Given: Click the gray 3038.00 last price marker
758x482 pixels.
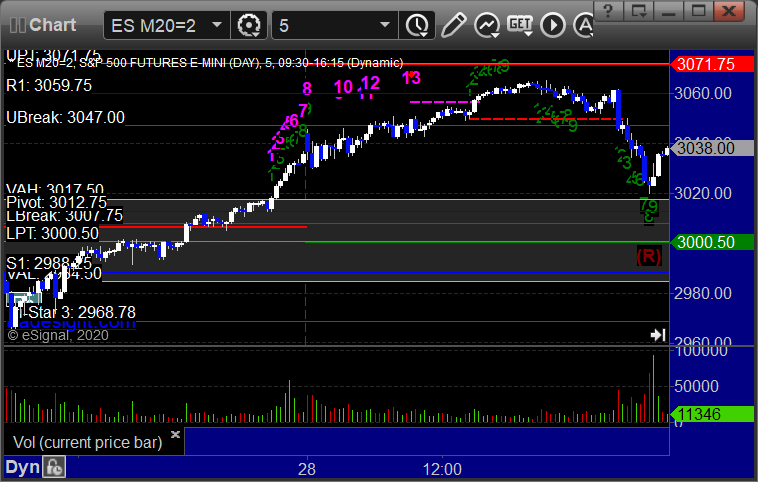Looking at the screenshot, I should tap(712, 147).
